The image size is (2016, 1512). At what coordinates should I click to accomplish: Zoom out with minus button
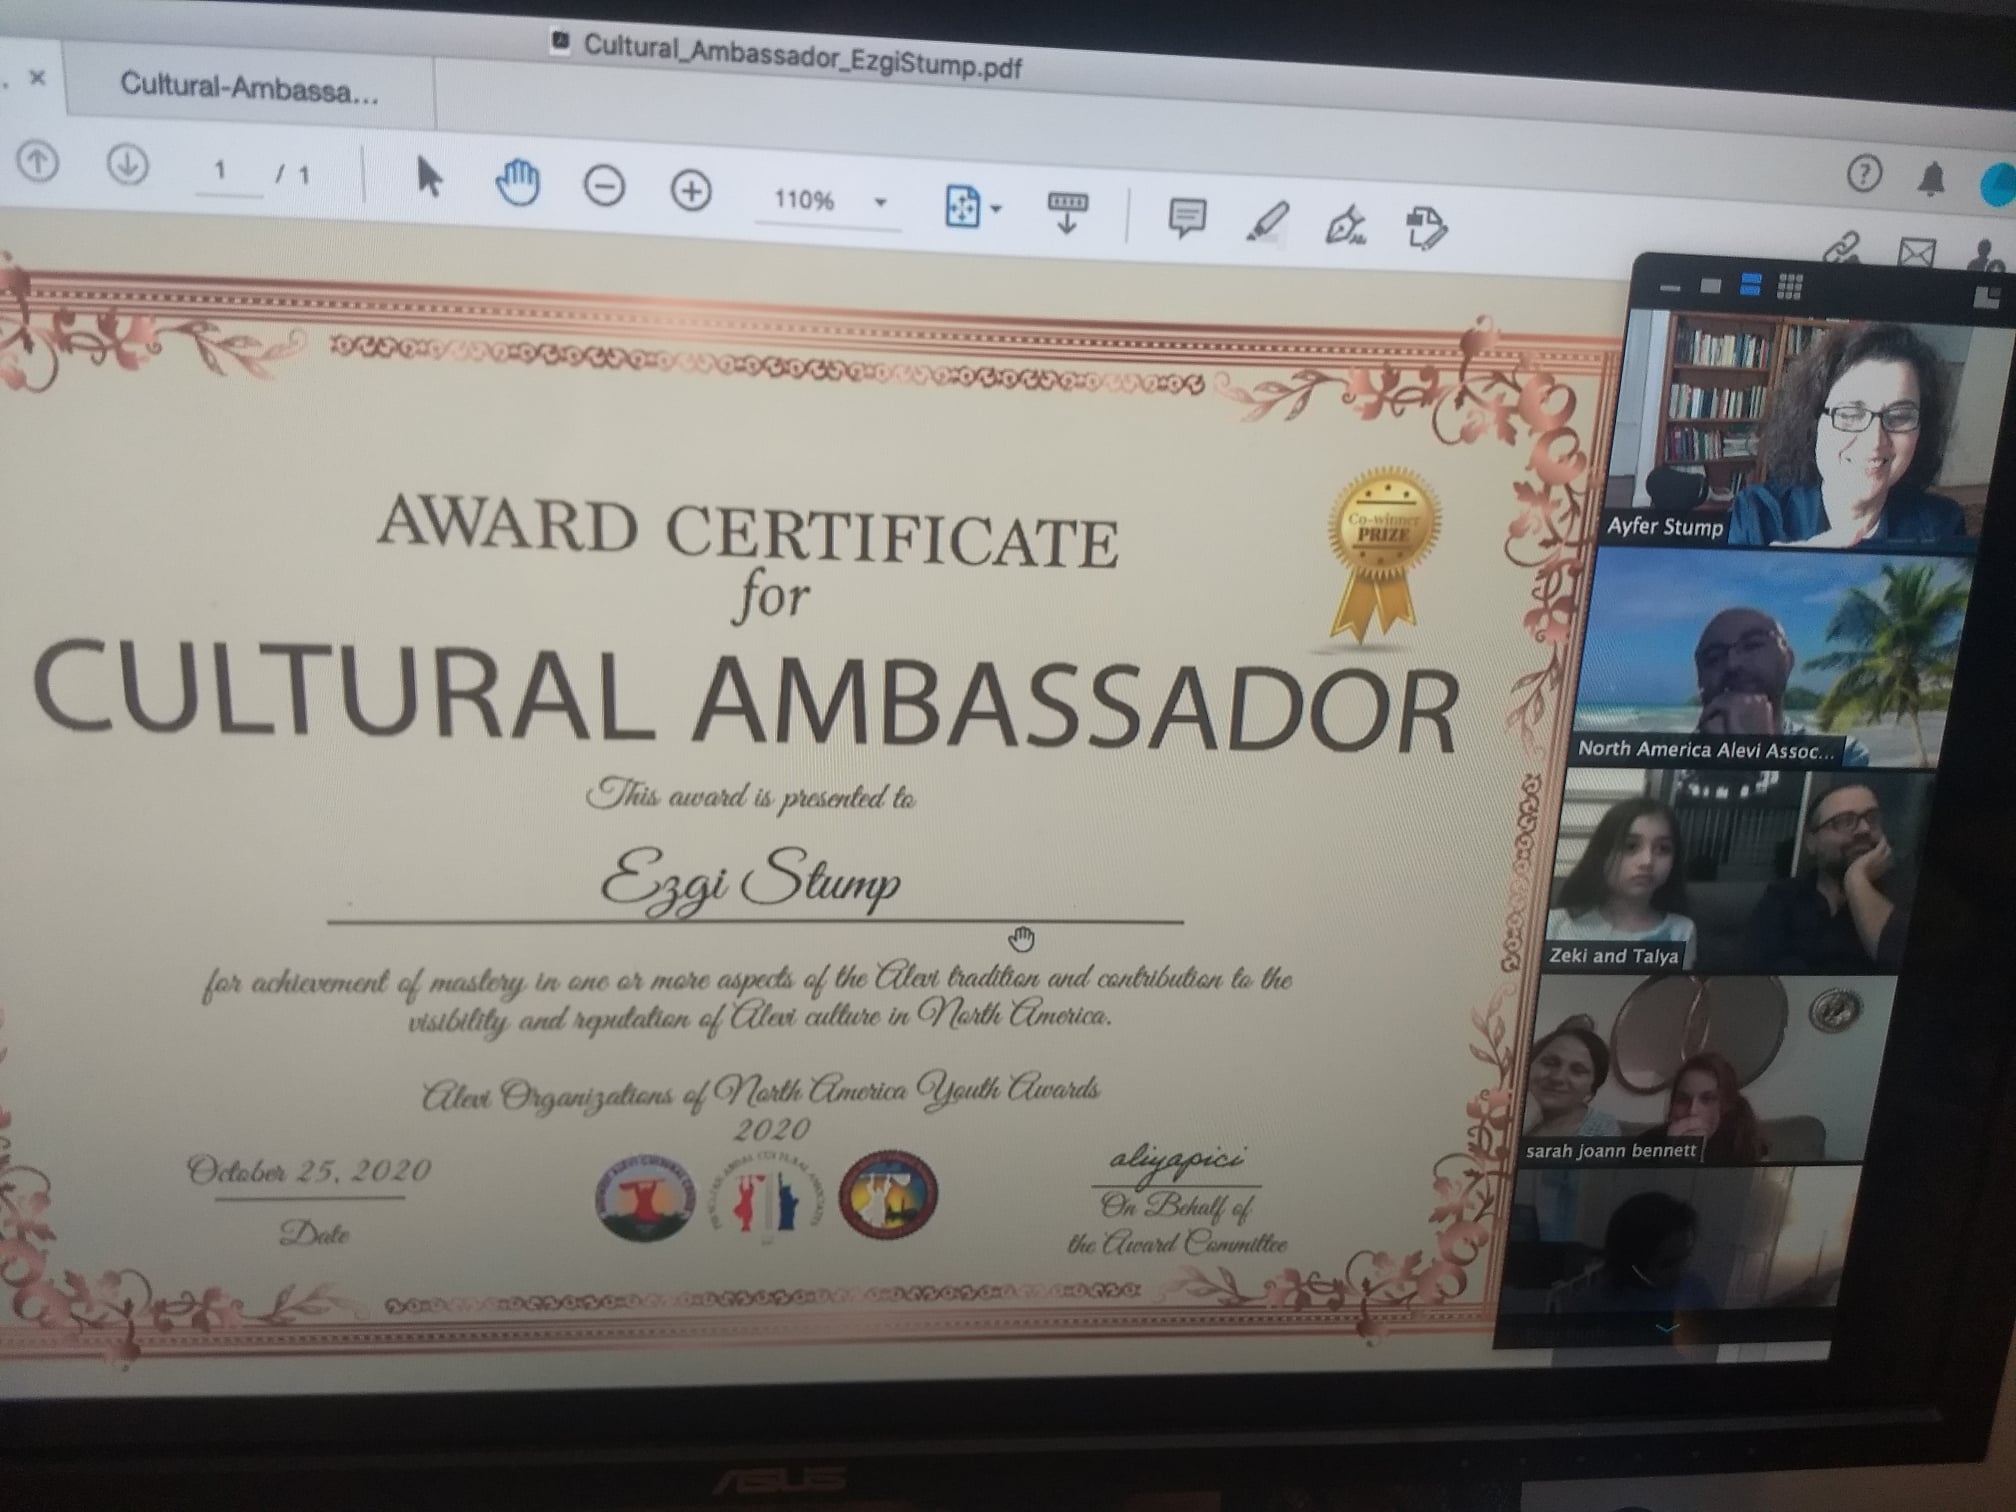coord(604,187)
